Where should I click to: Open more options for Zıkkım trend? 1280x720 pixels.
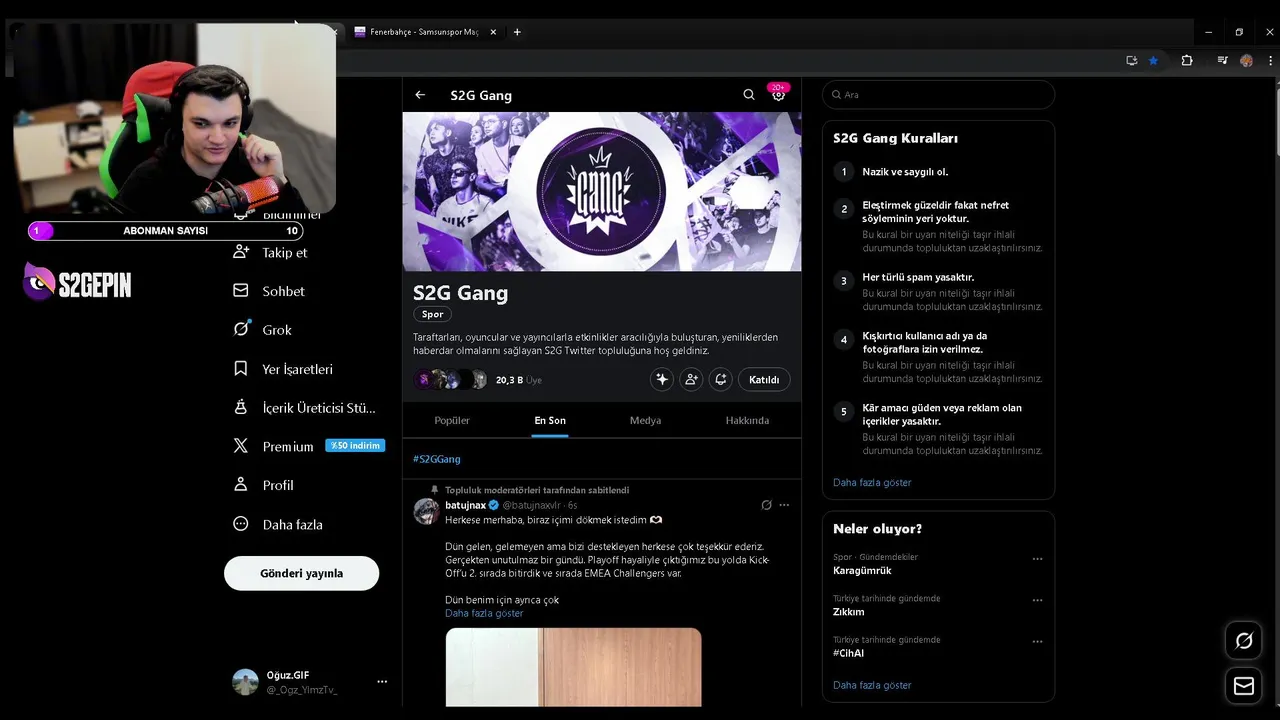[x=1037, y=601]
